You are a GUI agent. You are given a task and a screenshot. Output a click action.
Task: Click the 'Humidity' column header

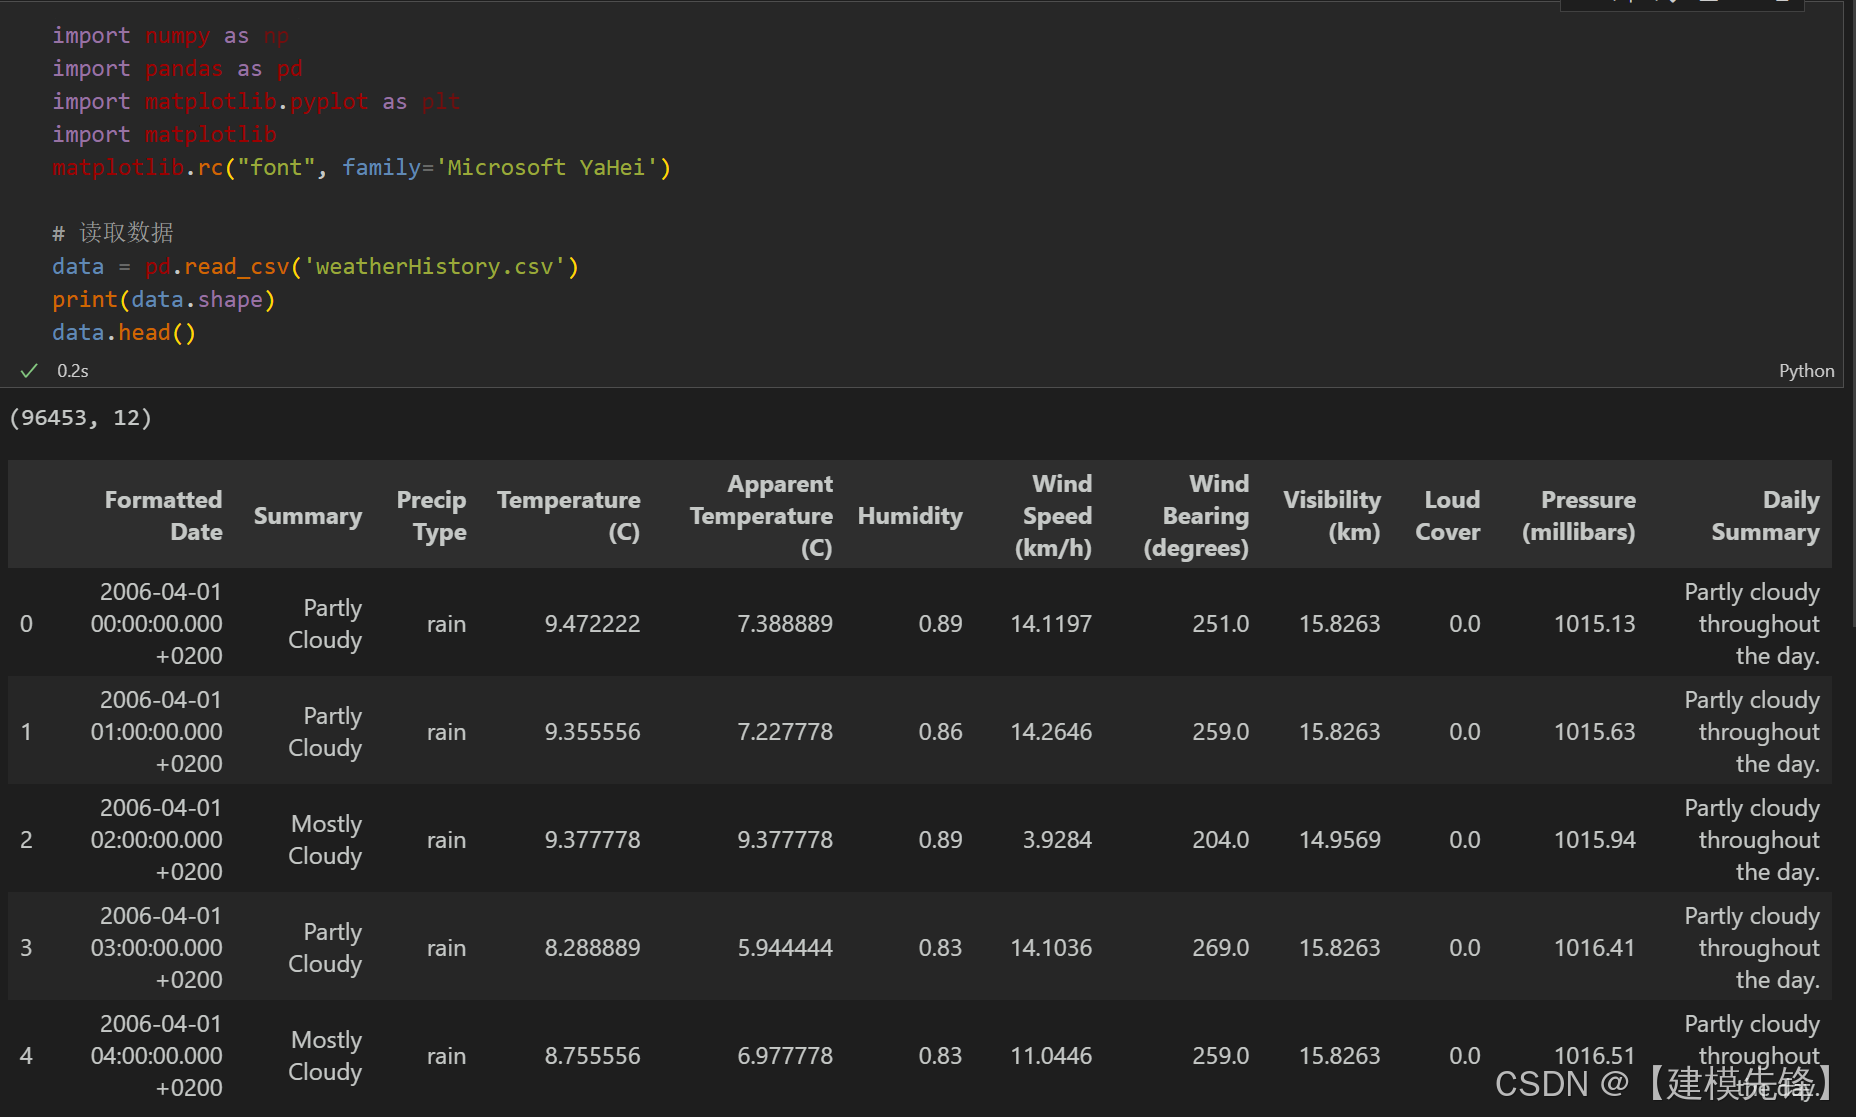pos(910,516)
